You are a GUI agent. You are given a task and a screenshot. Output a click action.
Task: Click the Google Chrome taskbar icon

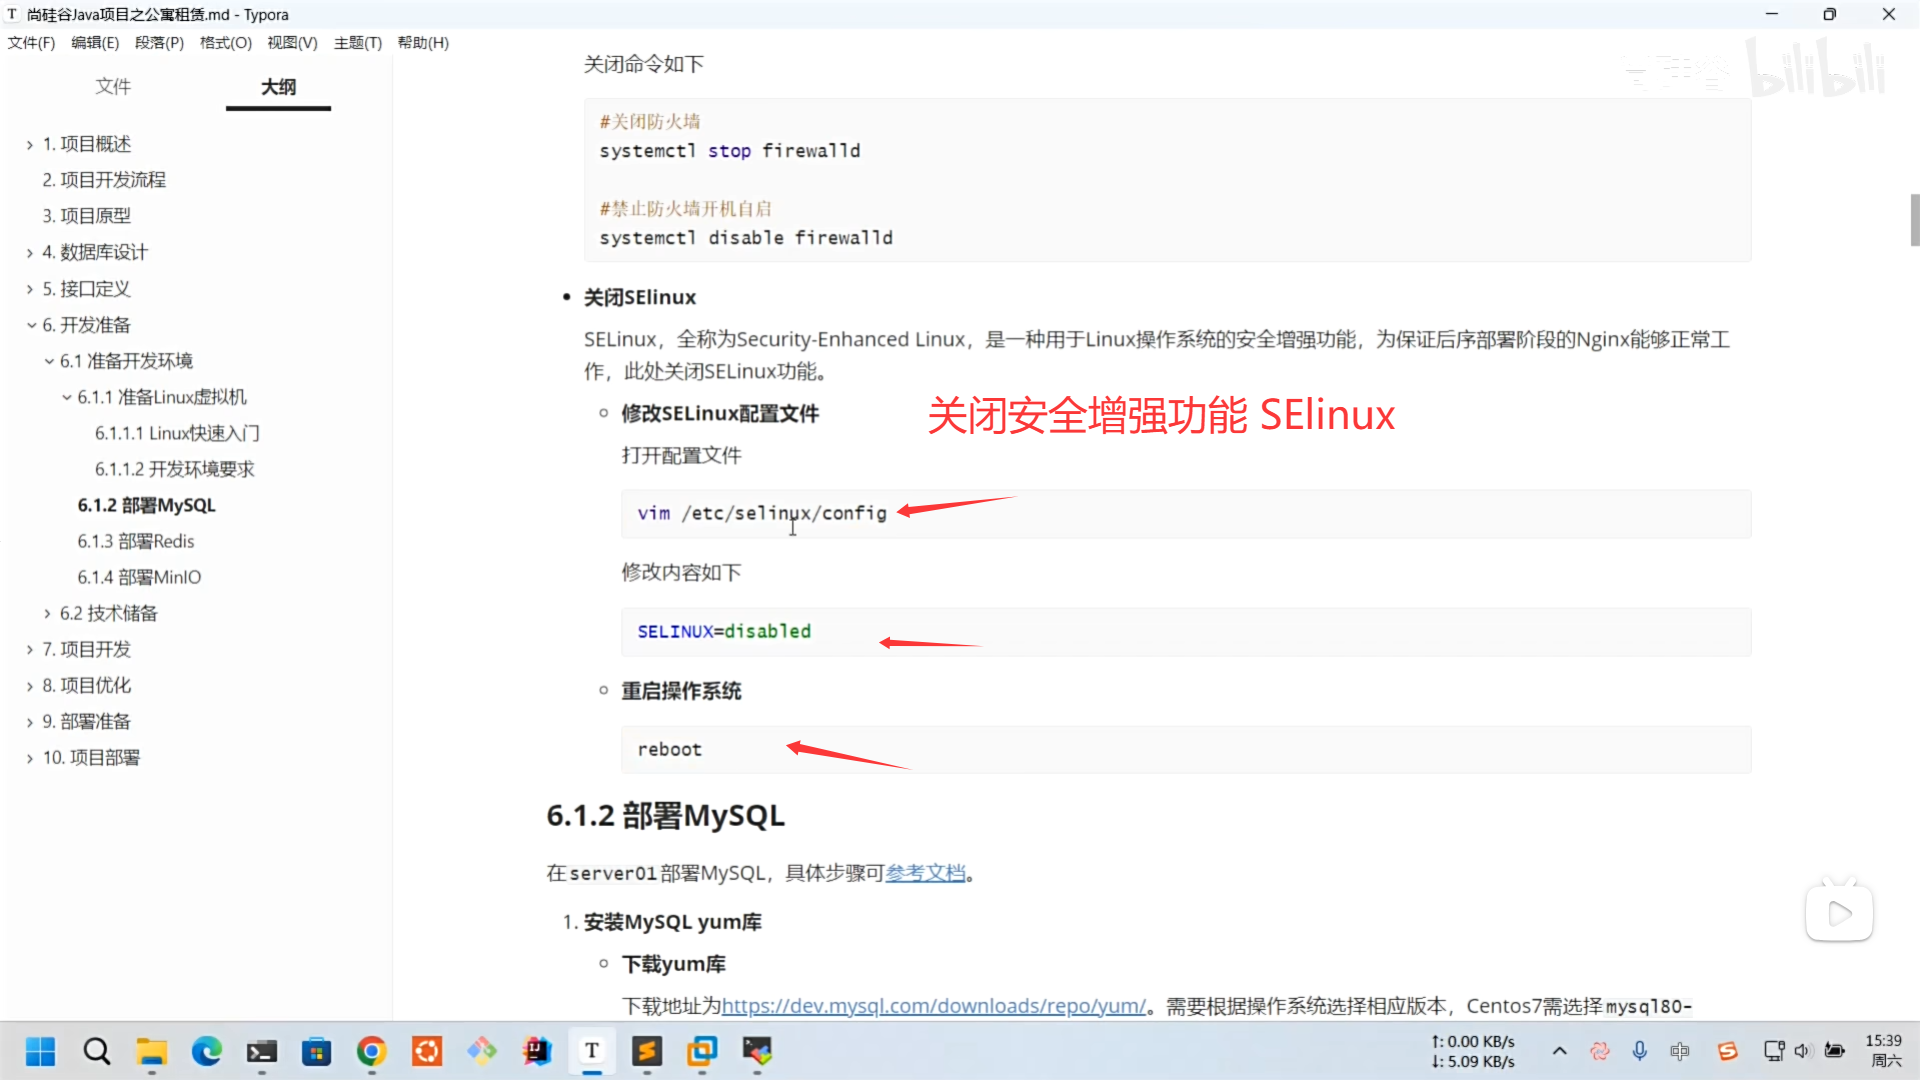pyautogui.click(x=372, y=1051)
